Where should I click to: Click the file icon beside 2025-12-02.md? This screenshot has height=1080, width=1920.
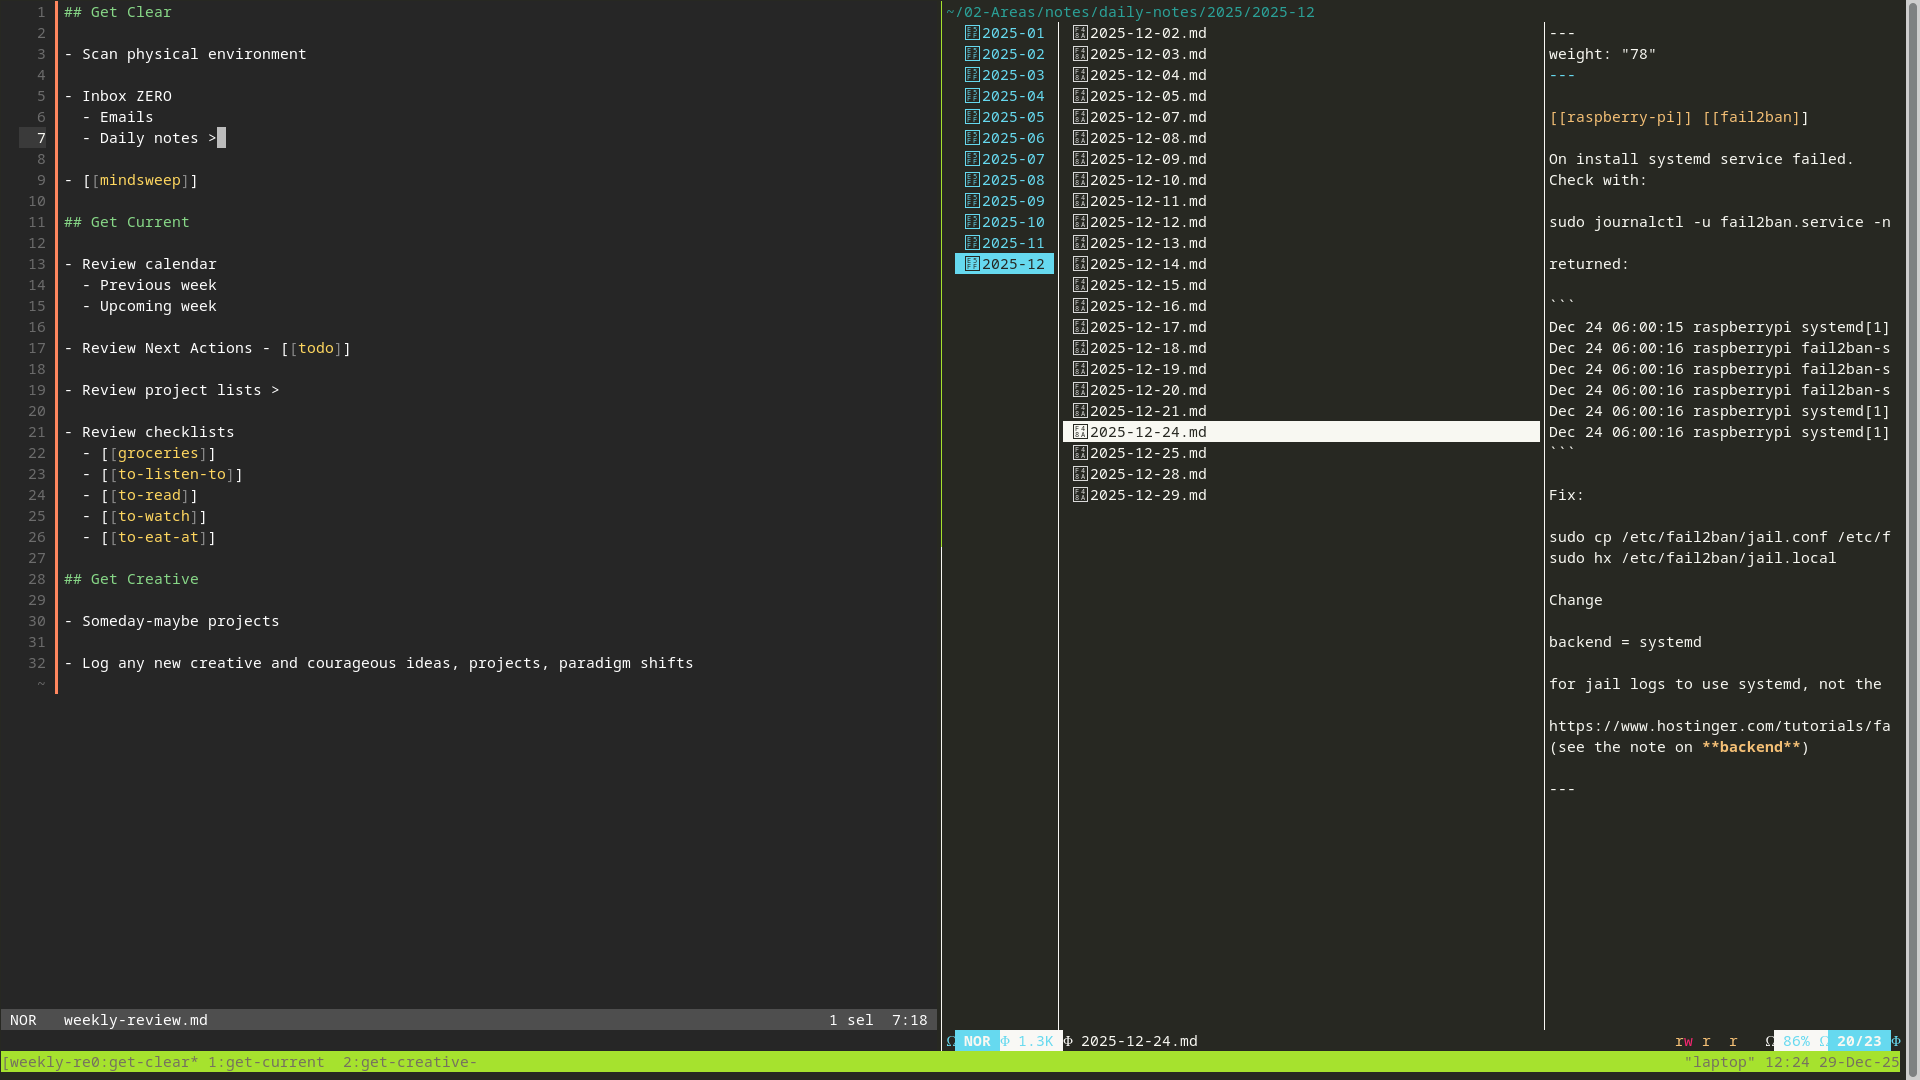pyautogui.click(x=1079, y=33)
